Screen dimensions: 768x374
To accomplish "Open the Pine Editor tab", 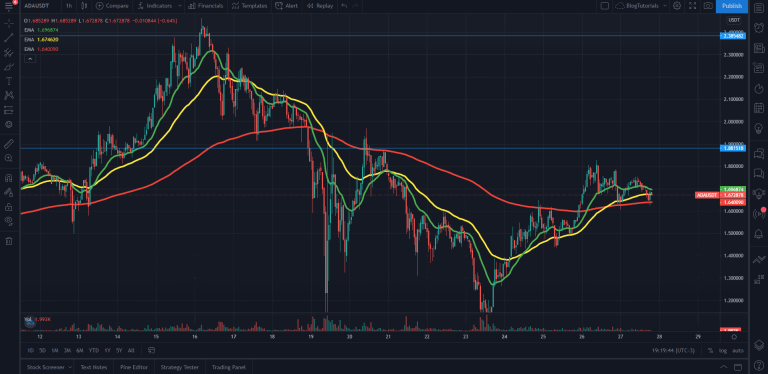I will (134, 367).
